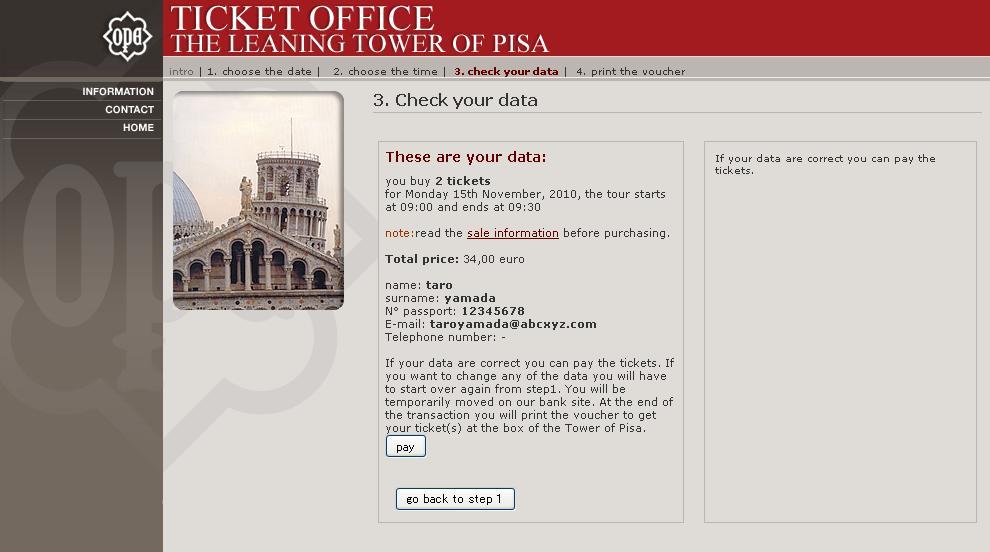This screenshot has width=990, height=552.
Task: Click the OPA logo emblem
Action: [128, 36]
